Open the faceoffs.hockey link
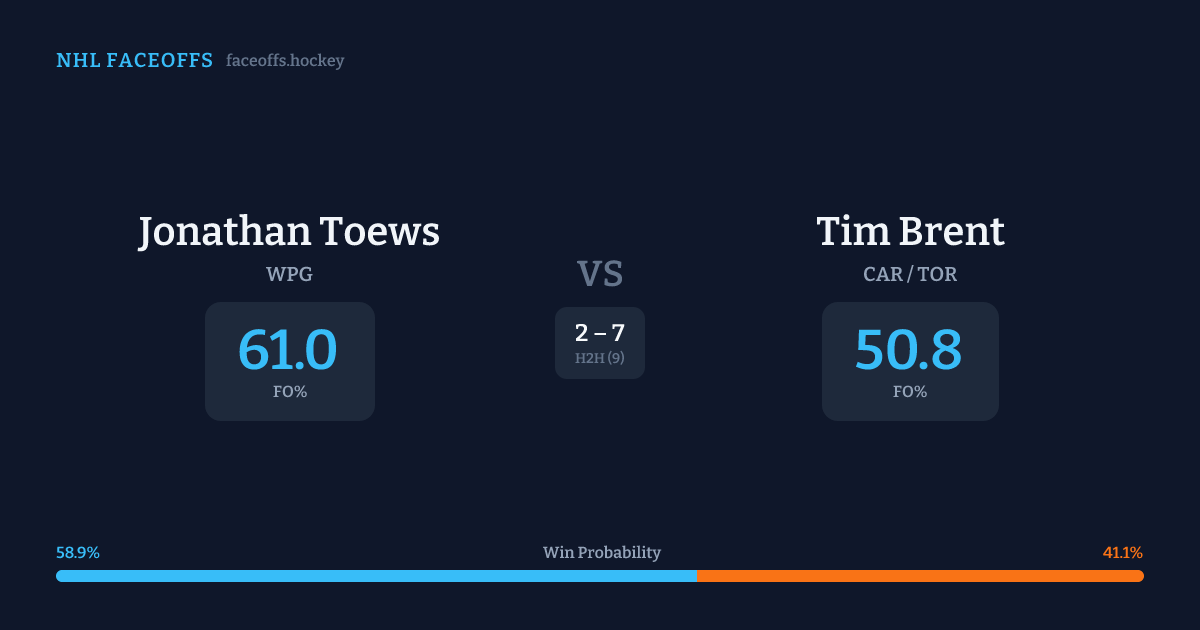The image size is (1200, 630). (x=285, y=61)
